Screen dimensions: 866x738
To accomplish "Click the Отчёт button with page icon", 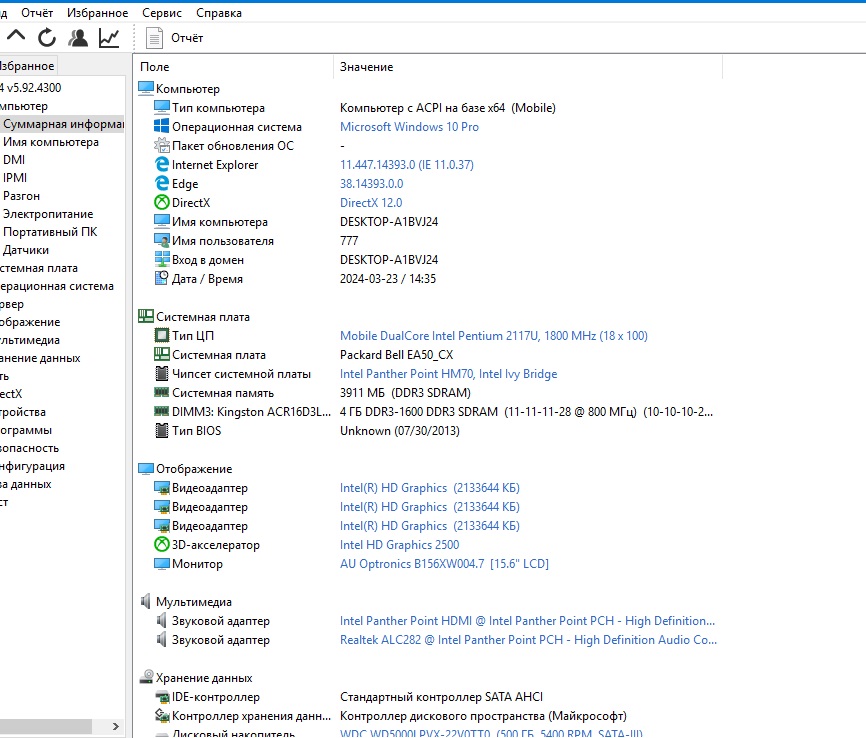I will (175, 38).
